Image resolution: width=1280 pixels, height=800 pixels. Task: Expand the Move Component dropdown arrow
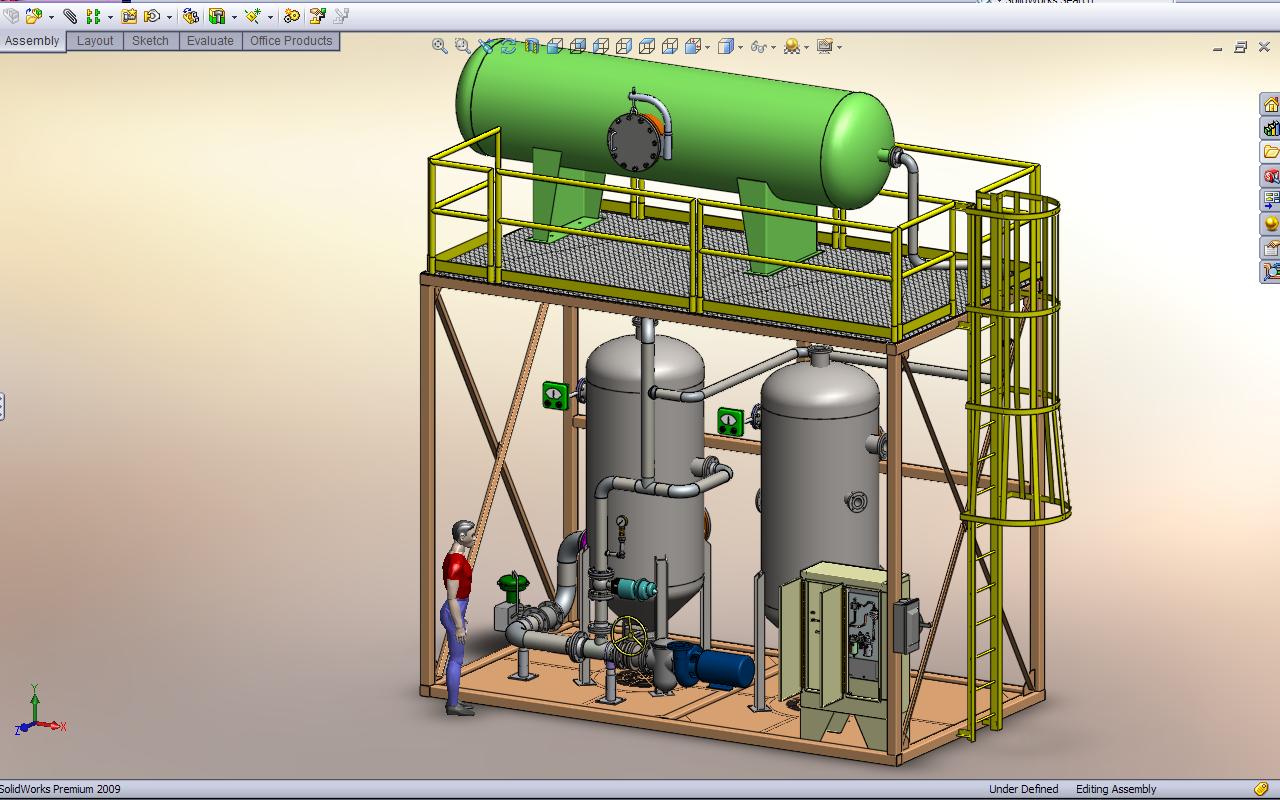click(x=169, y=17)
